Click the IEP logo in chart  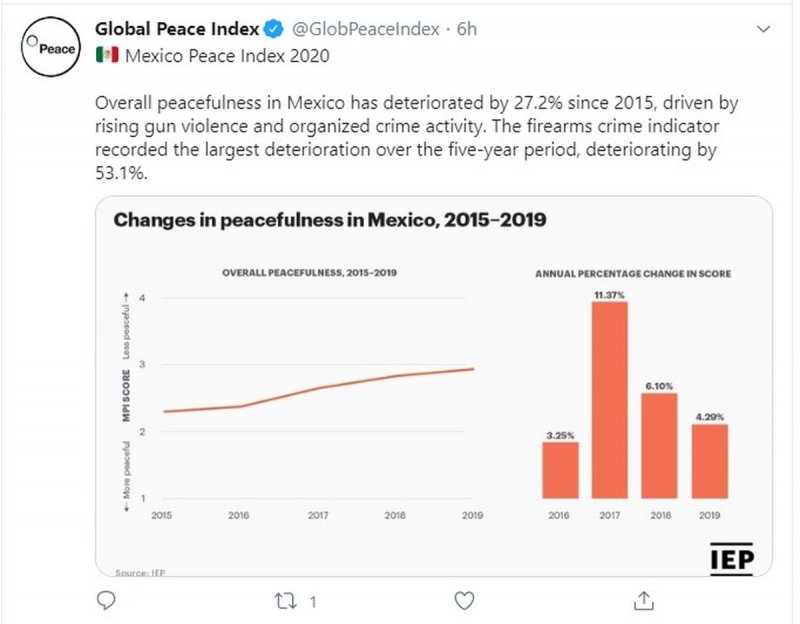pos(732,557)
